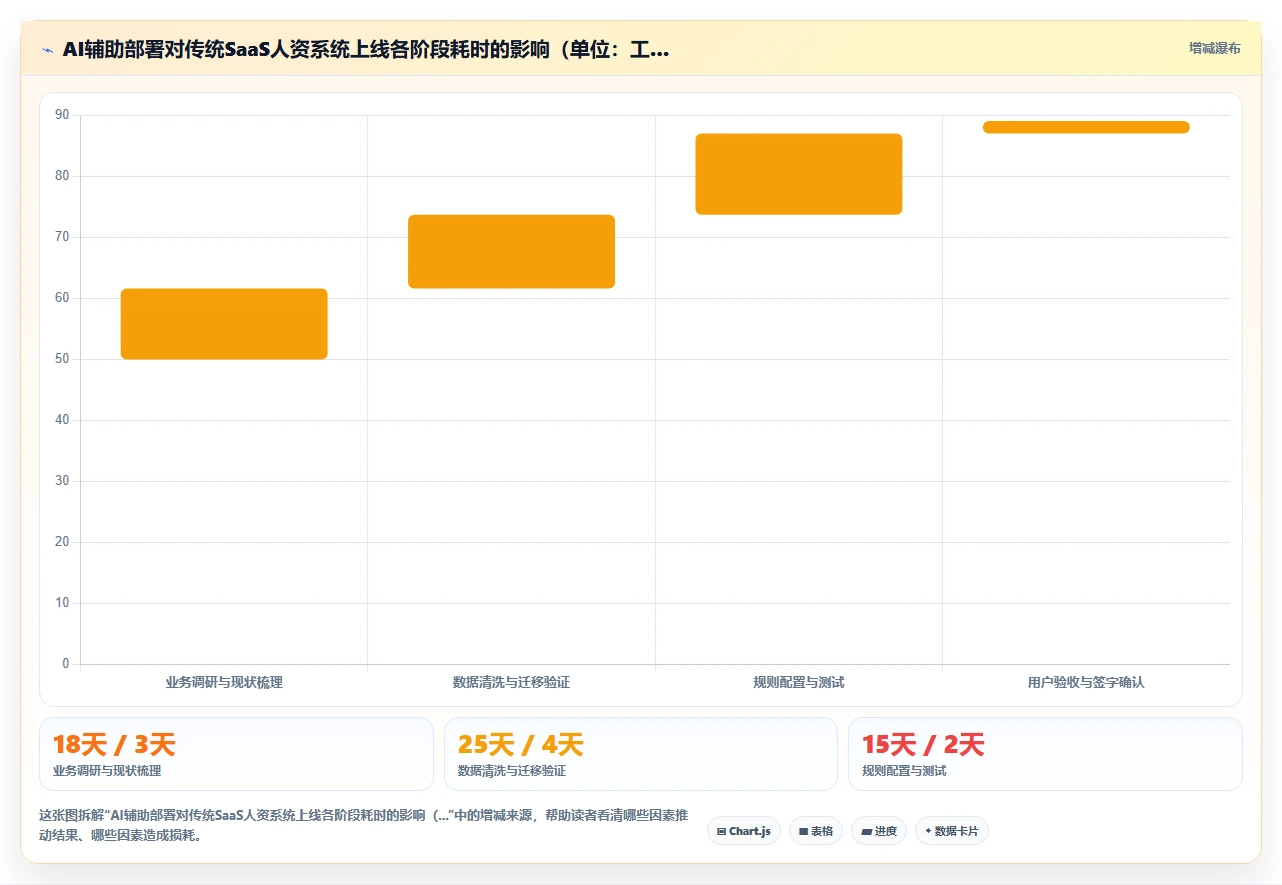Open the 15天 / 2天 data card

pyautogui.click(x=1045, y=754)
